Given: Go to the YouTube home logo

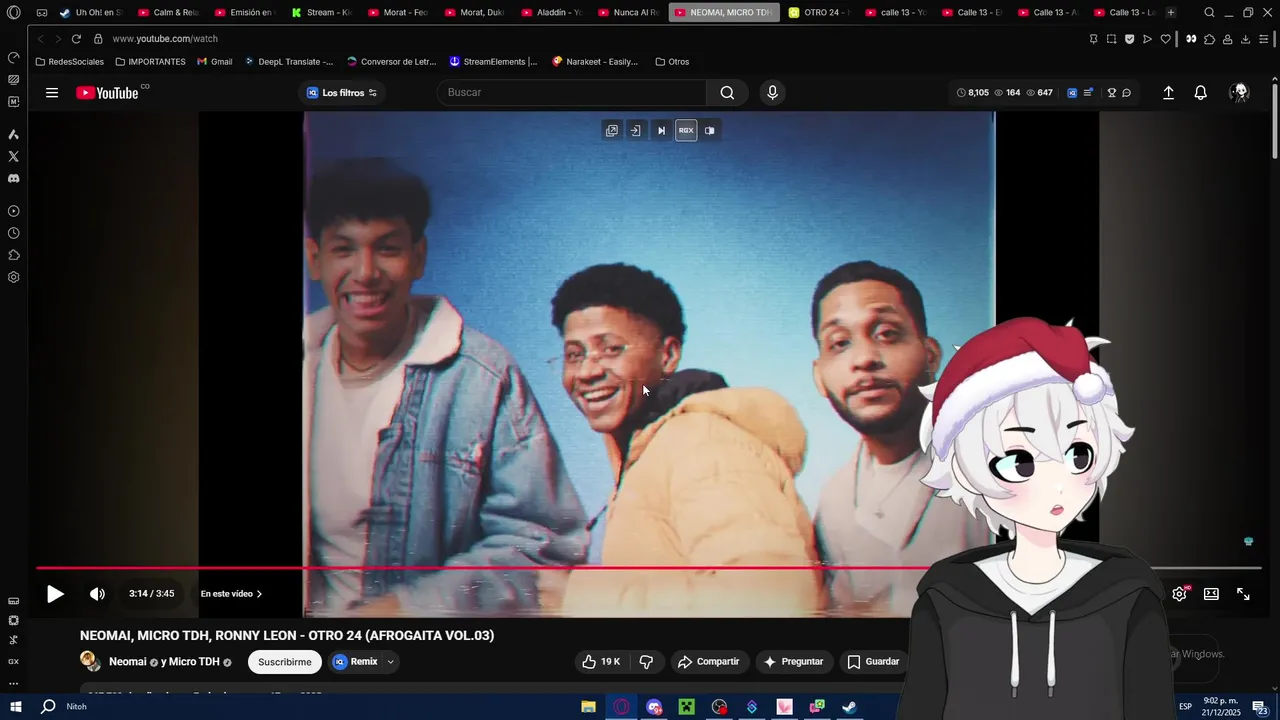Looking at the screenshot, I should point(107,93).
